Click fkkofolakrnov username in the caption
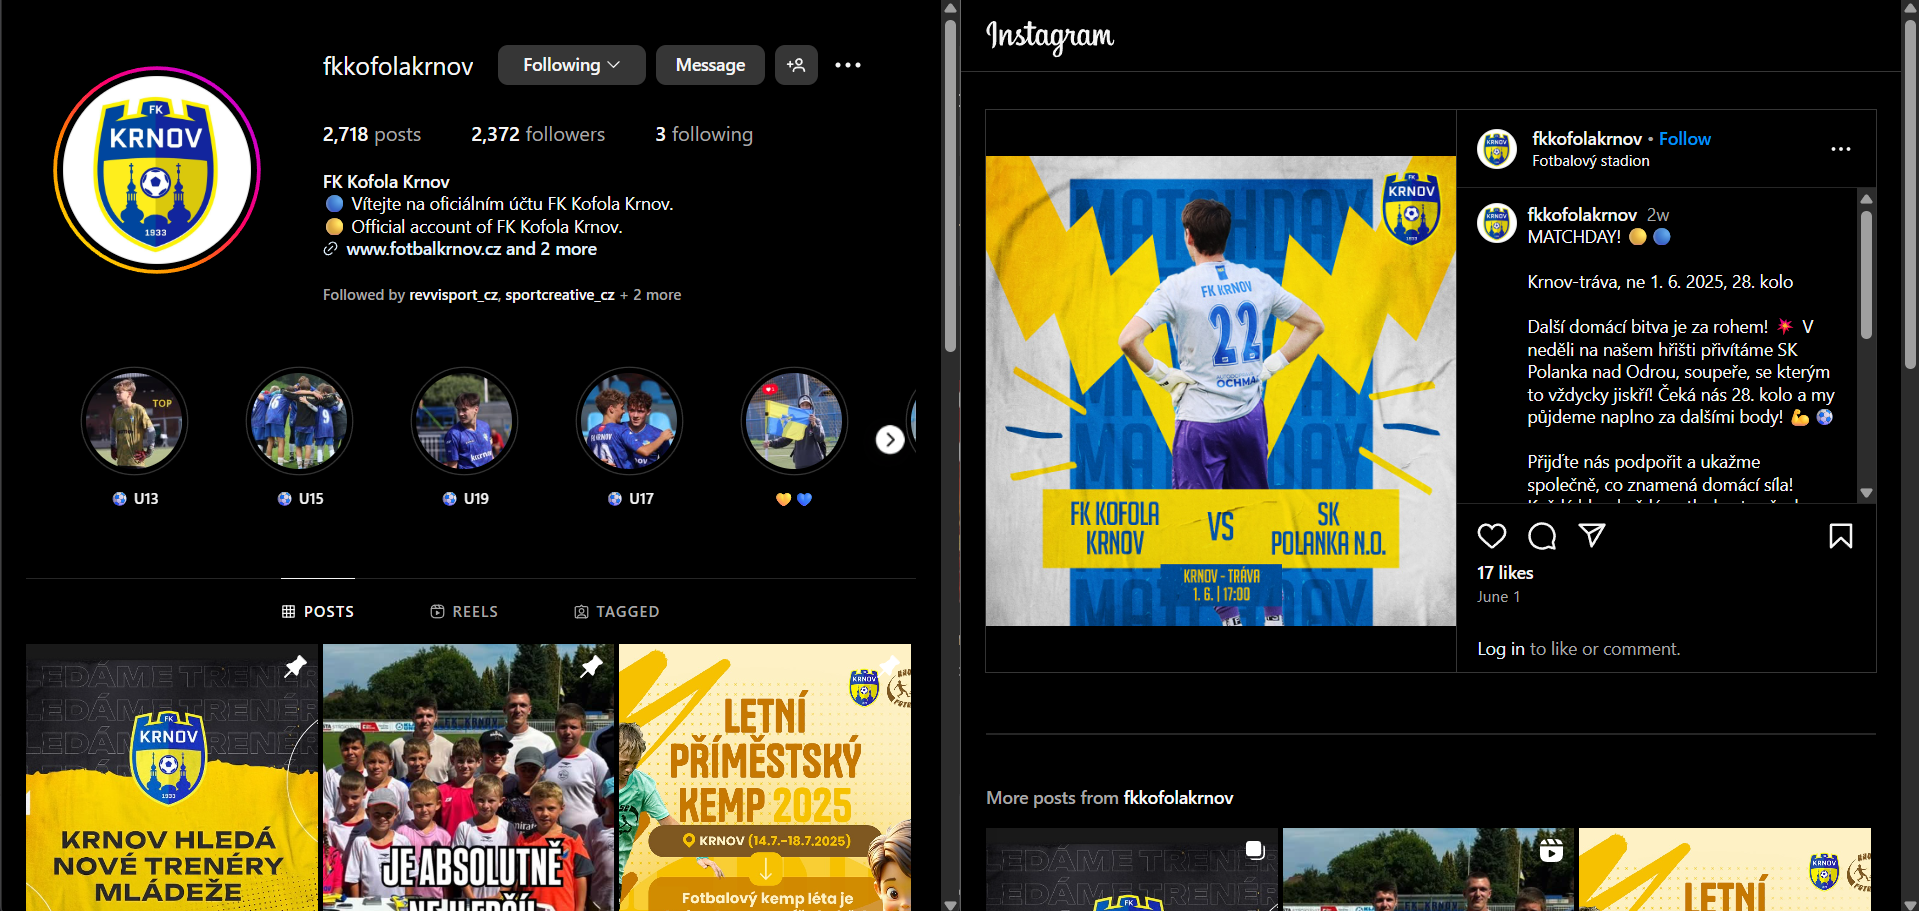Viewport: 1919px width, 911px height. click(1582, 215)
